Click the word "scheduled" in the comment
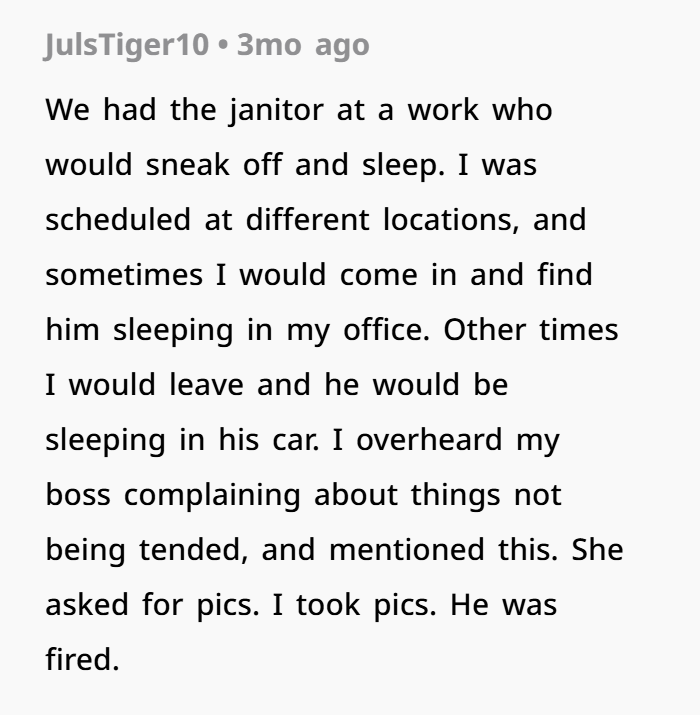The width and height of the screenshot is (700, 715). pyautogui.click(x=118, y=219)
